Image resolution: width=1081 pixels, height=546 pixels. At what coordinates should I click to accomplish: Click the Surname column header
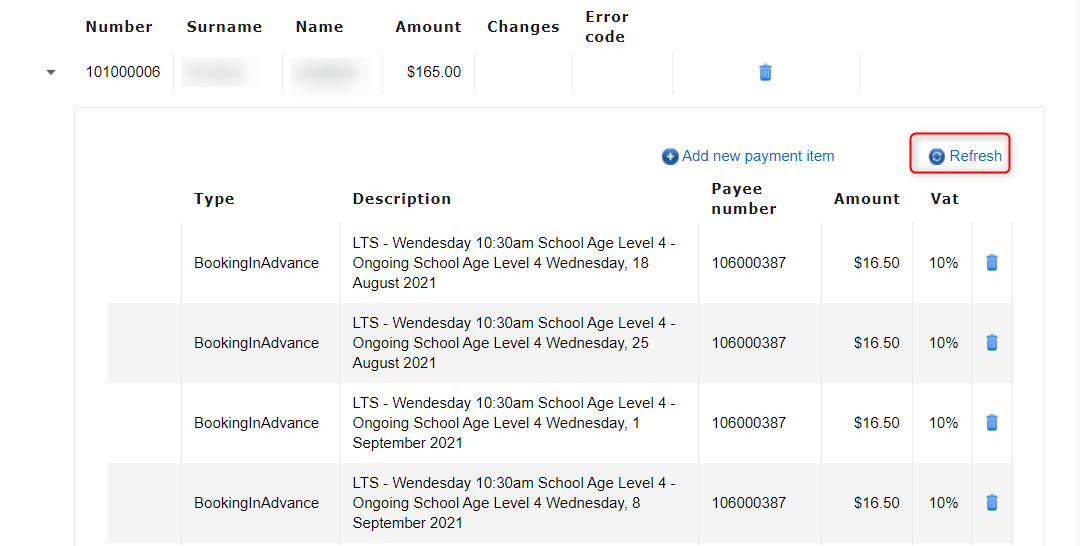coord(224,27)
